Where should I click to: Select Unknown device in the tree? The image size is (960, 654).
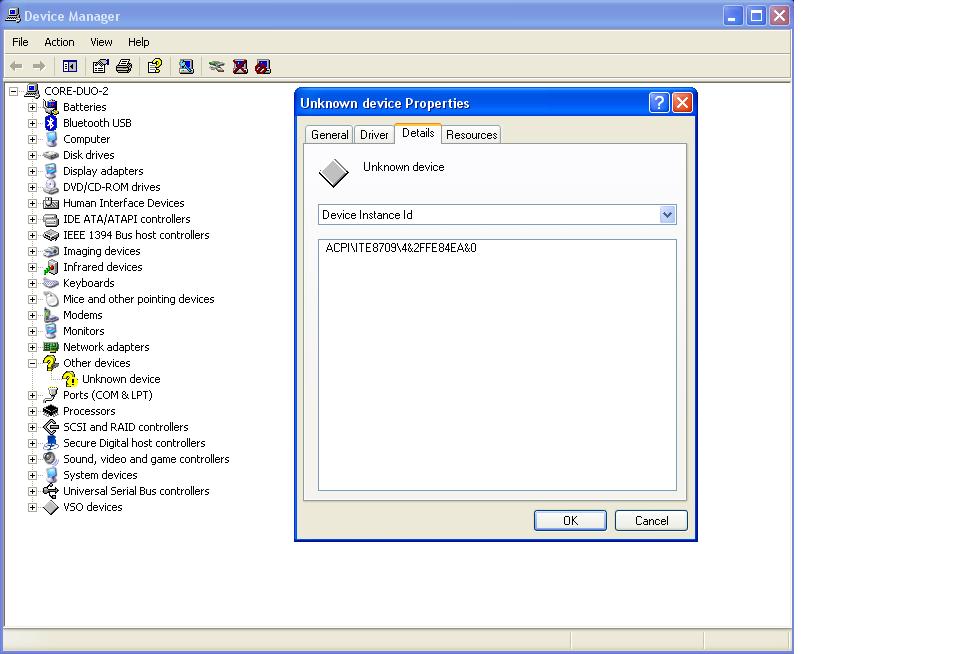[x=121, y=379]
